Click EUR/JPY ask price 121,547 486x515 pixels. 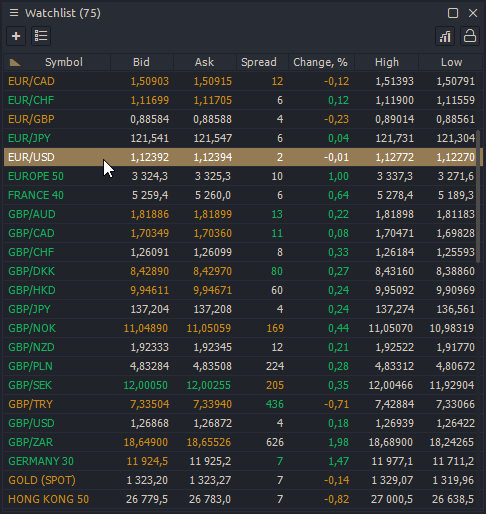[x=213, y=138]
